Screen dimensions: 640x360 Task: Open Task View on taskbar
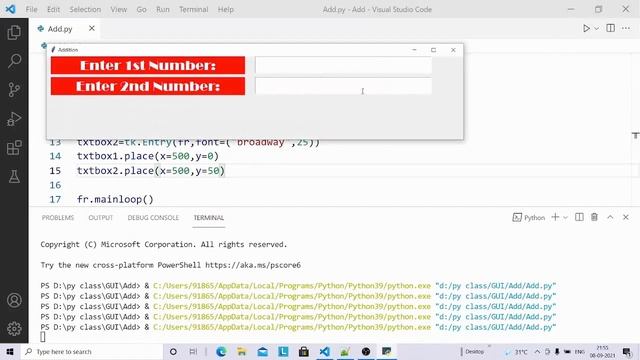[x=193, y=351]
